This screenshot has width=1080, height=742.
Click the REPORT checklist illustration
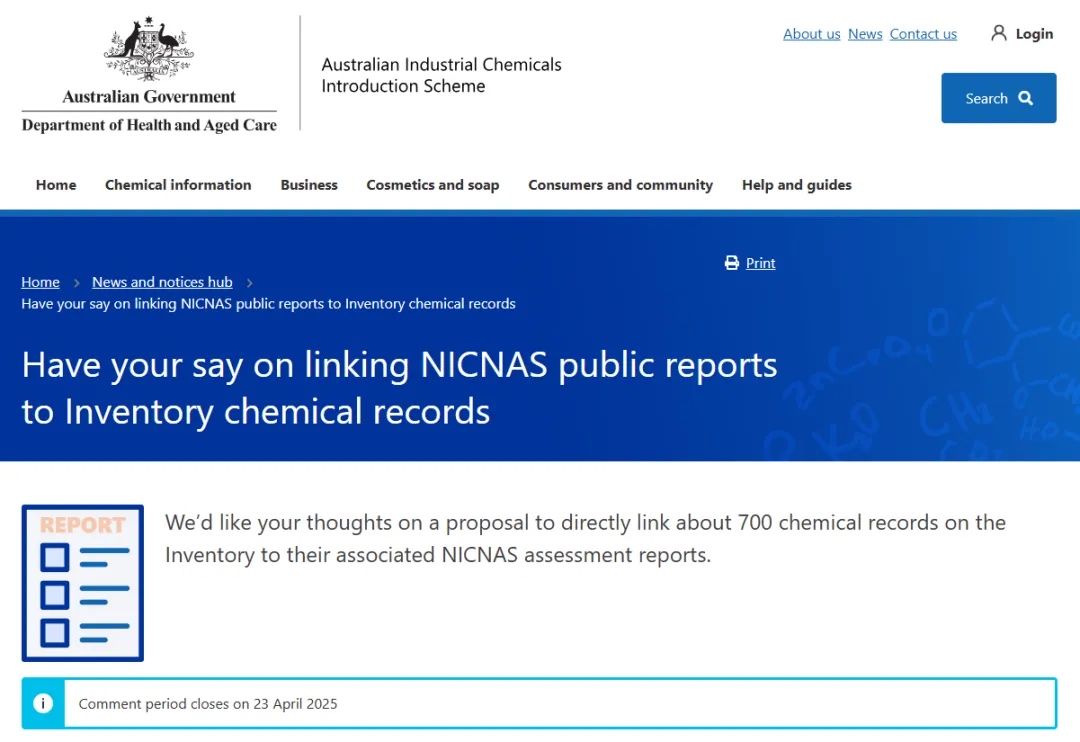[x=83, y=583]
